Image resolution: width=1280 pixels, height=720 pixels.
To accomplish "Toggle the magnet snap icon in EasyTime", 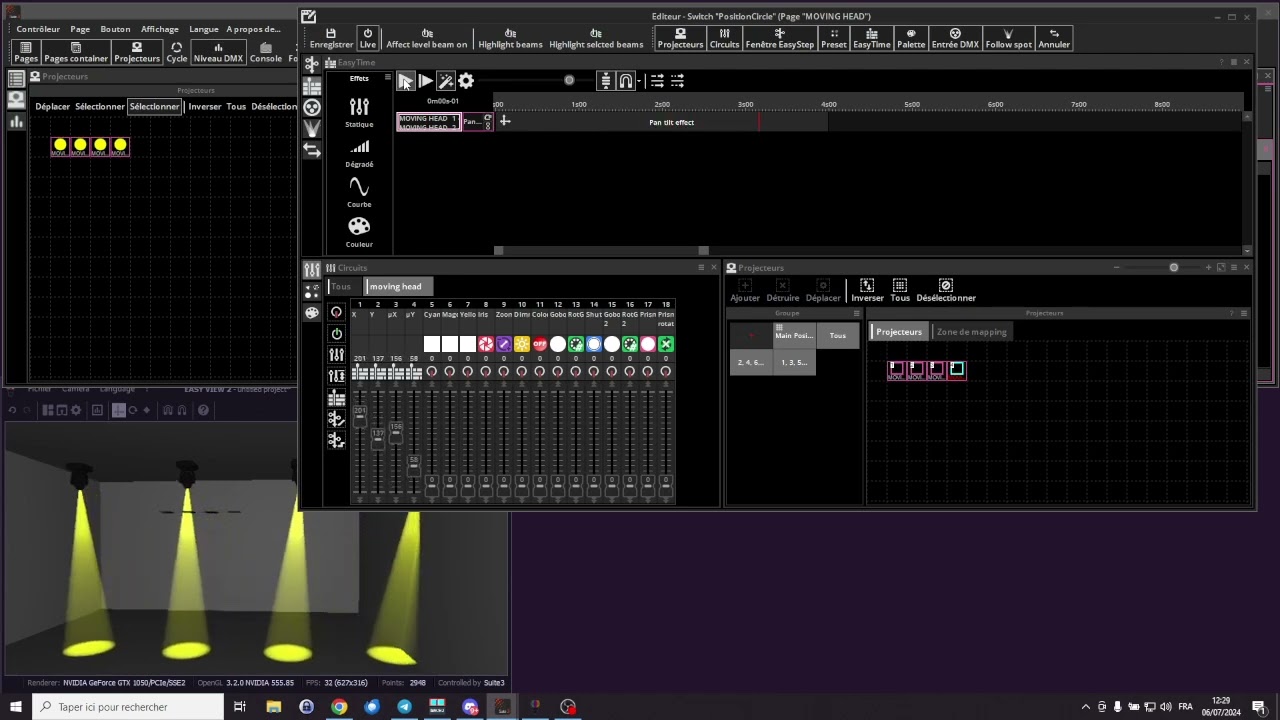I will point(625,81).
